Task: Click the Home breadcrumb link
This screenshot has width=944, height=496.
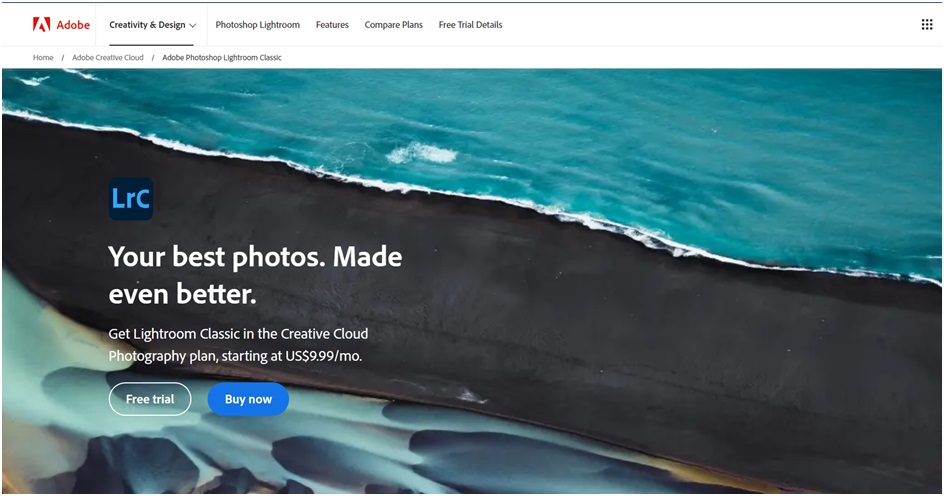Action: pos(43,58)
